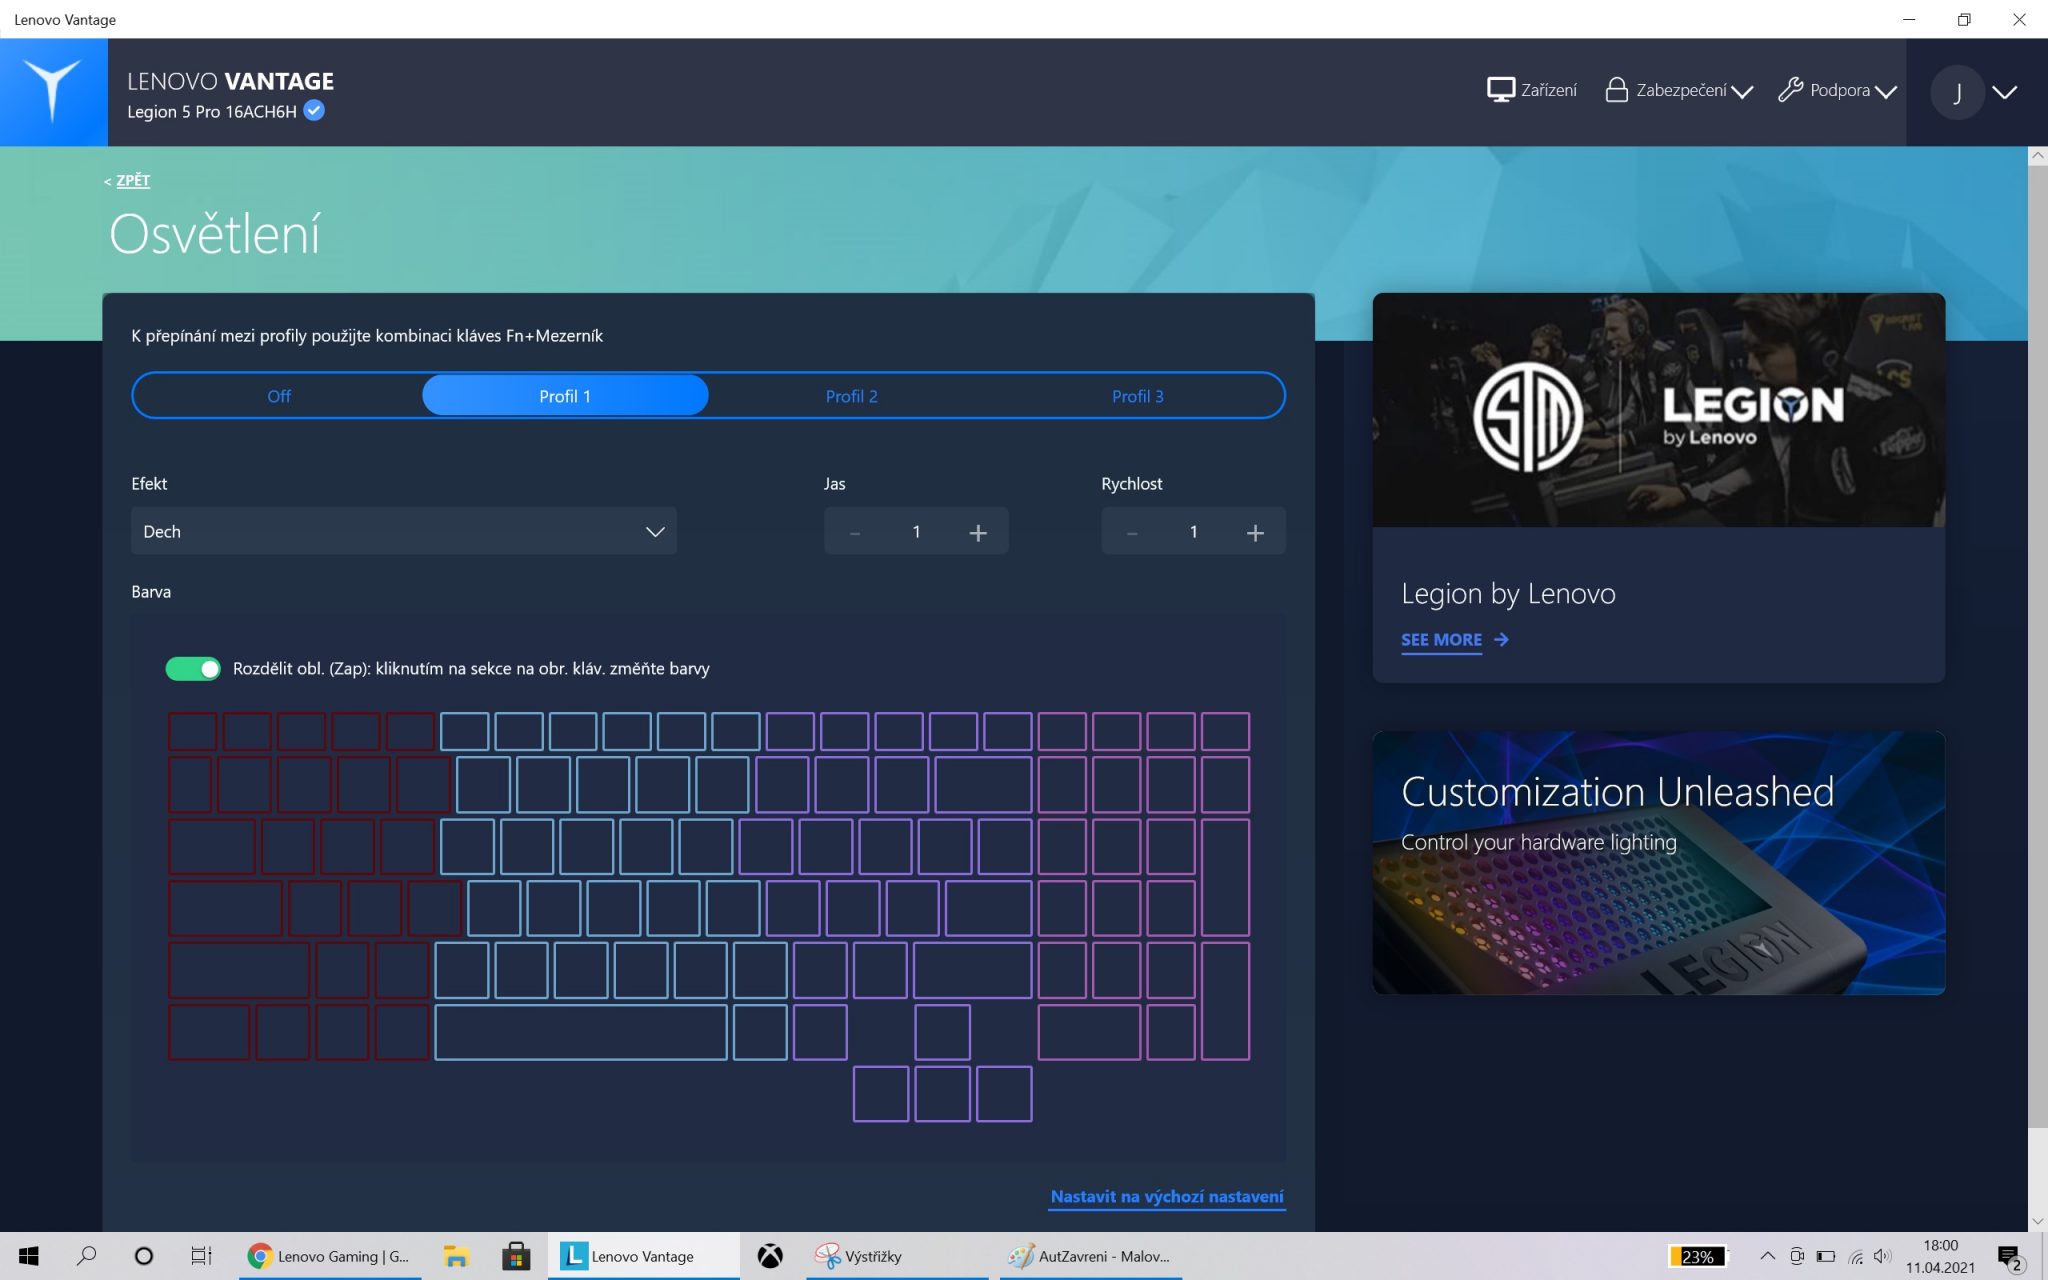2048x1280 pixels.
Task: Expand the account dropdown arrow
Action: pyautogui.click(x=2004, y=92)
